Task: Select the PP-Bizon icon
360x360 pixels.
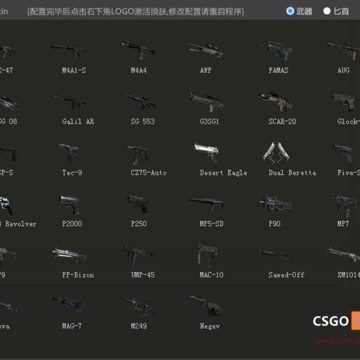Action: [x=69, y=255]
